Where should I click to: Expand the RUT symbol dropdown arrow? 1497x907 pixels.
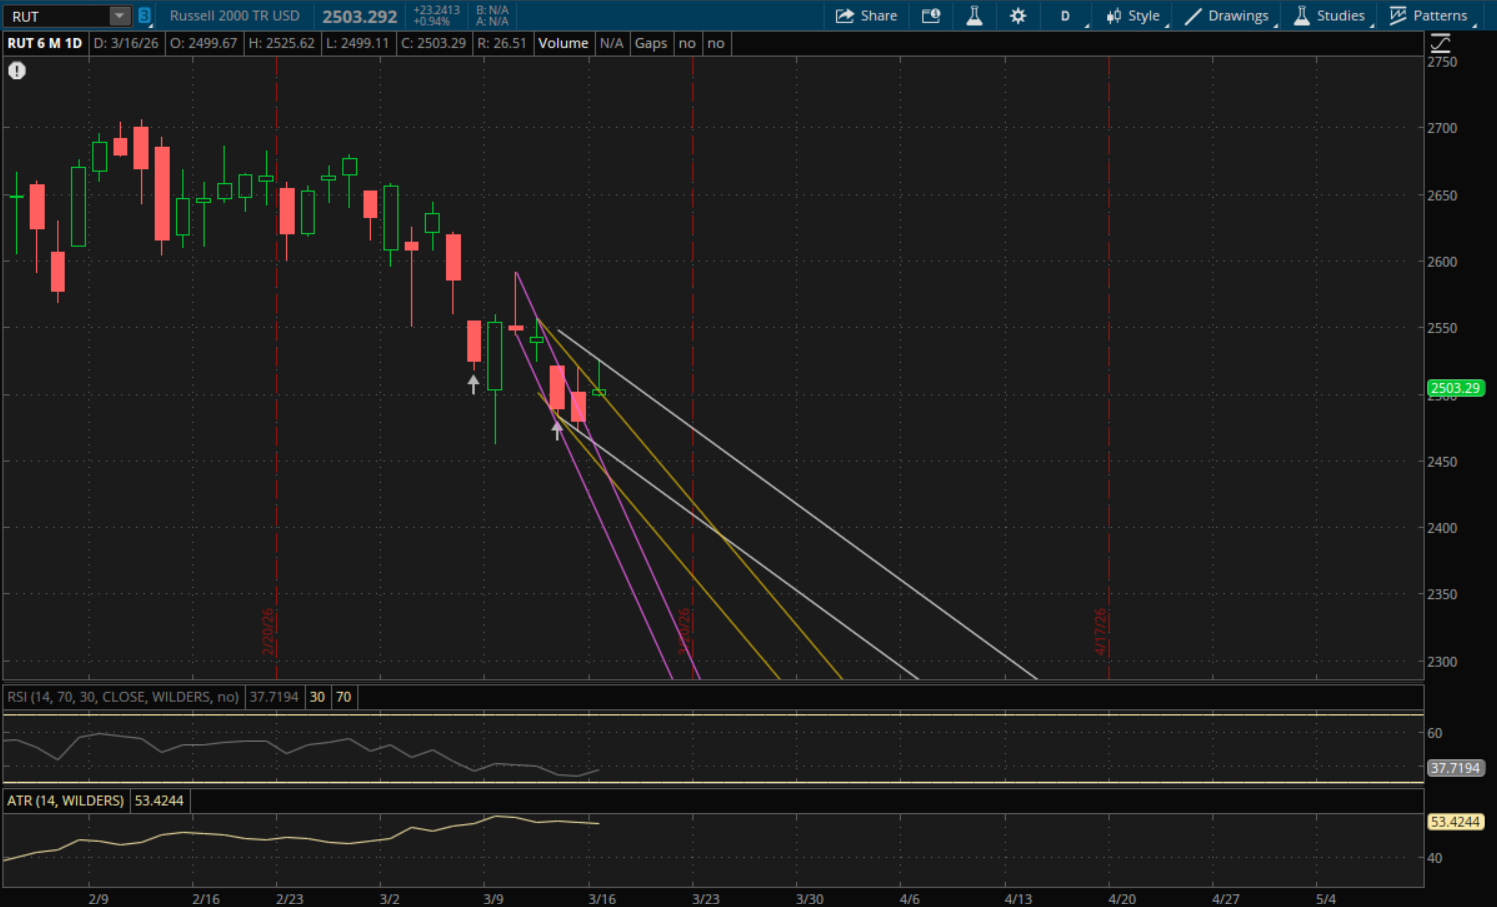pyautogui.click(x=119, y=16)
